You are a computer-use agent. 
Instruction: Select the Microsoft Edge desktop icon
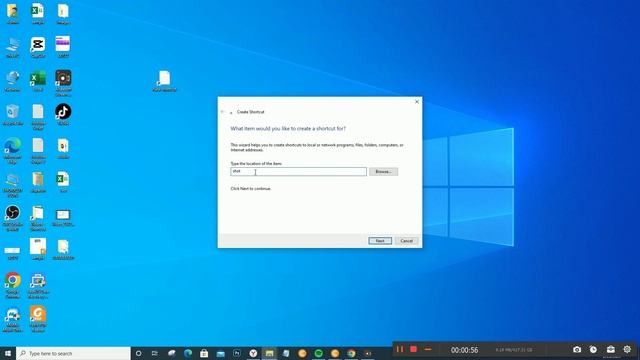pyautogui.click(x=13, y=151)
